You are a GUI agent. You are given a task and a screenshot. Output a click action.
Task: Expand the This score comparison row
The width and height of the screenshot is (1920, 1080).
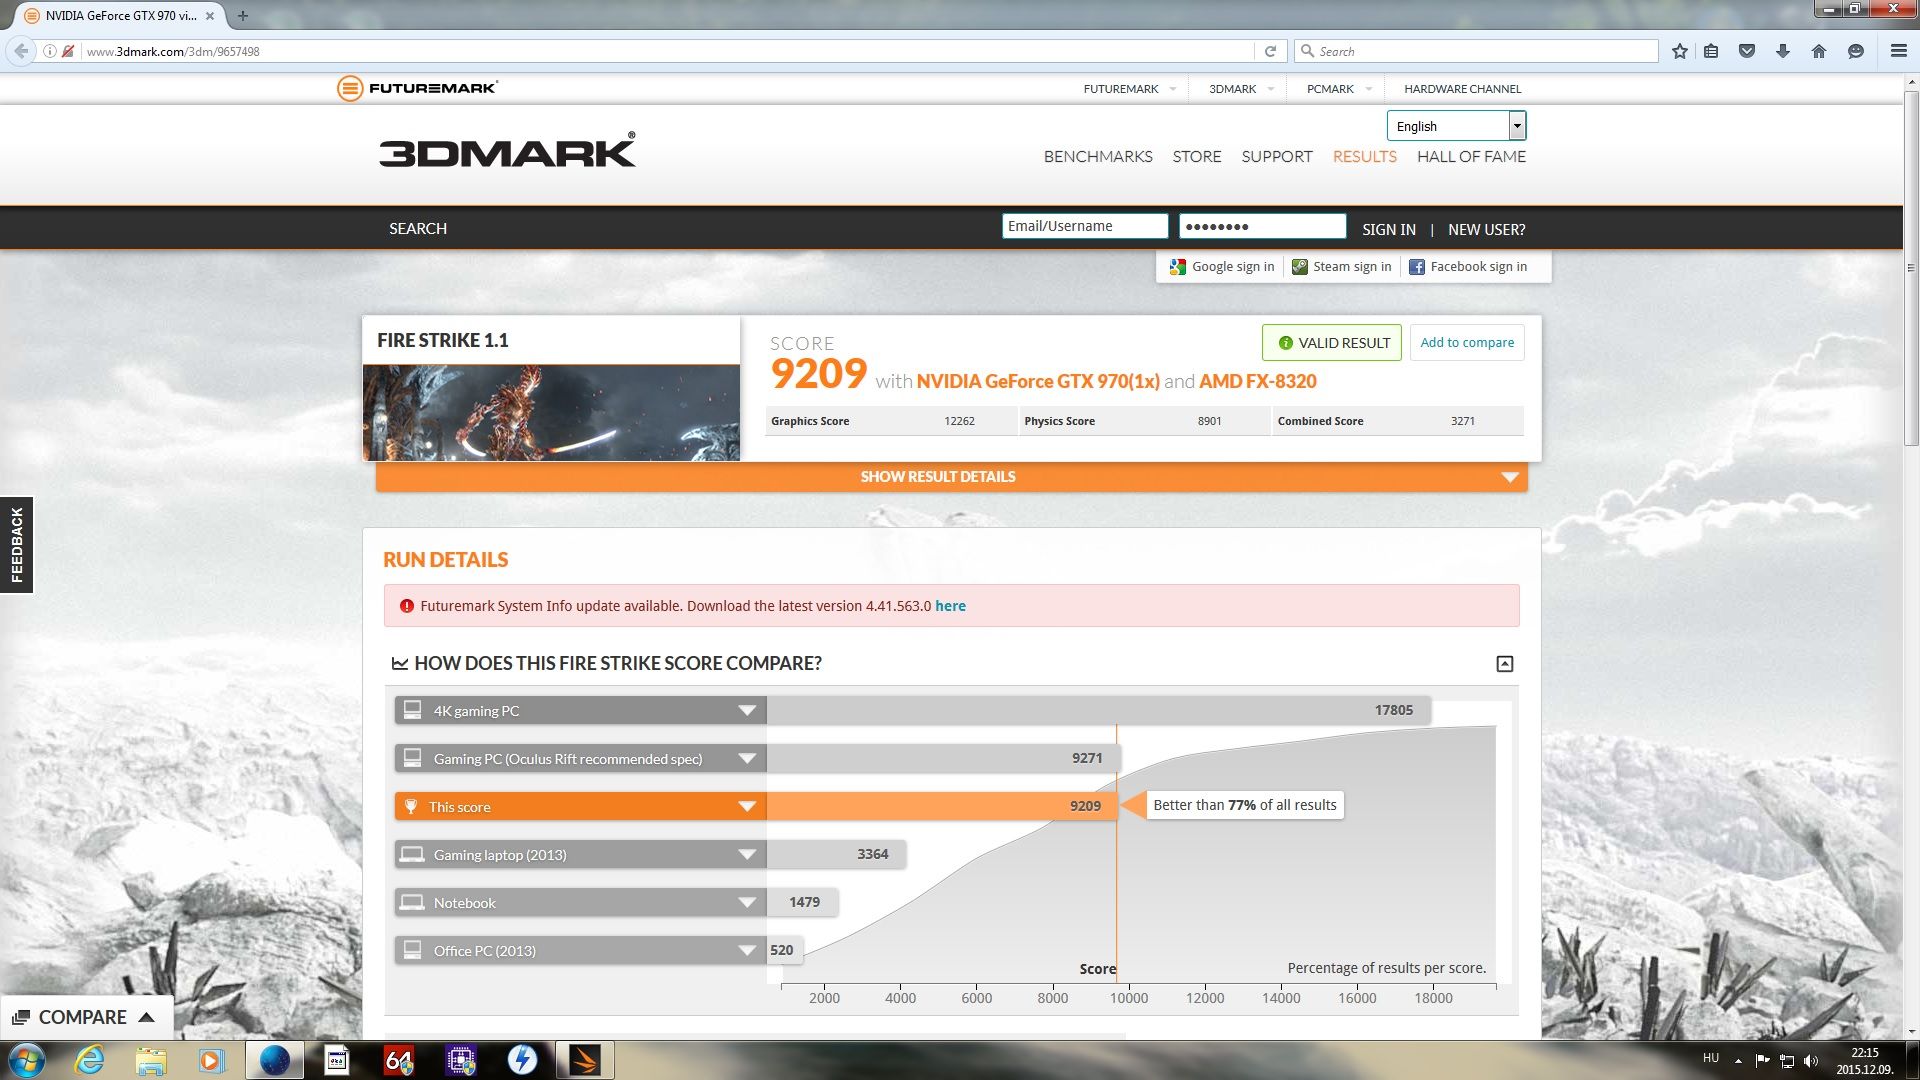[x=746, y=807]
